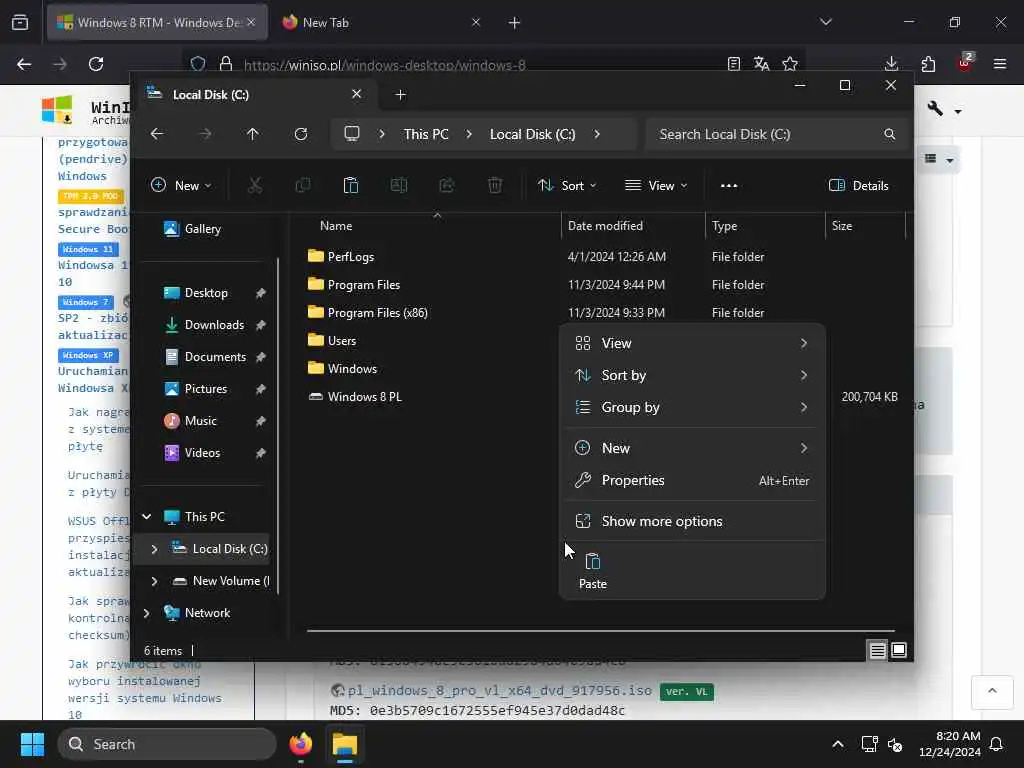
Task: Click the Delete trash icon in Explorer toolbar
Action: click(x=495, y=185)
